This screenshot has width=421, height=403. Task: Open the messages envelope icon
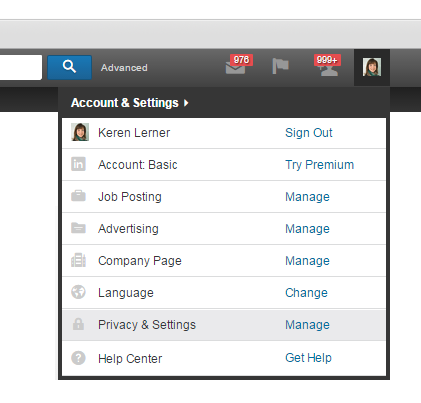[x=235, y=68]
